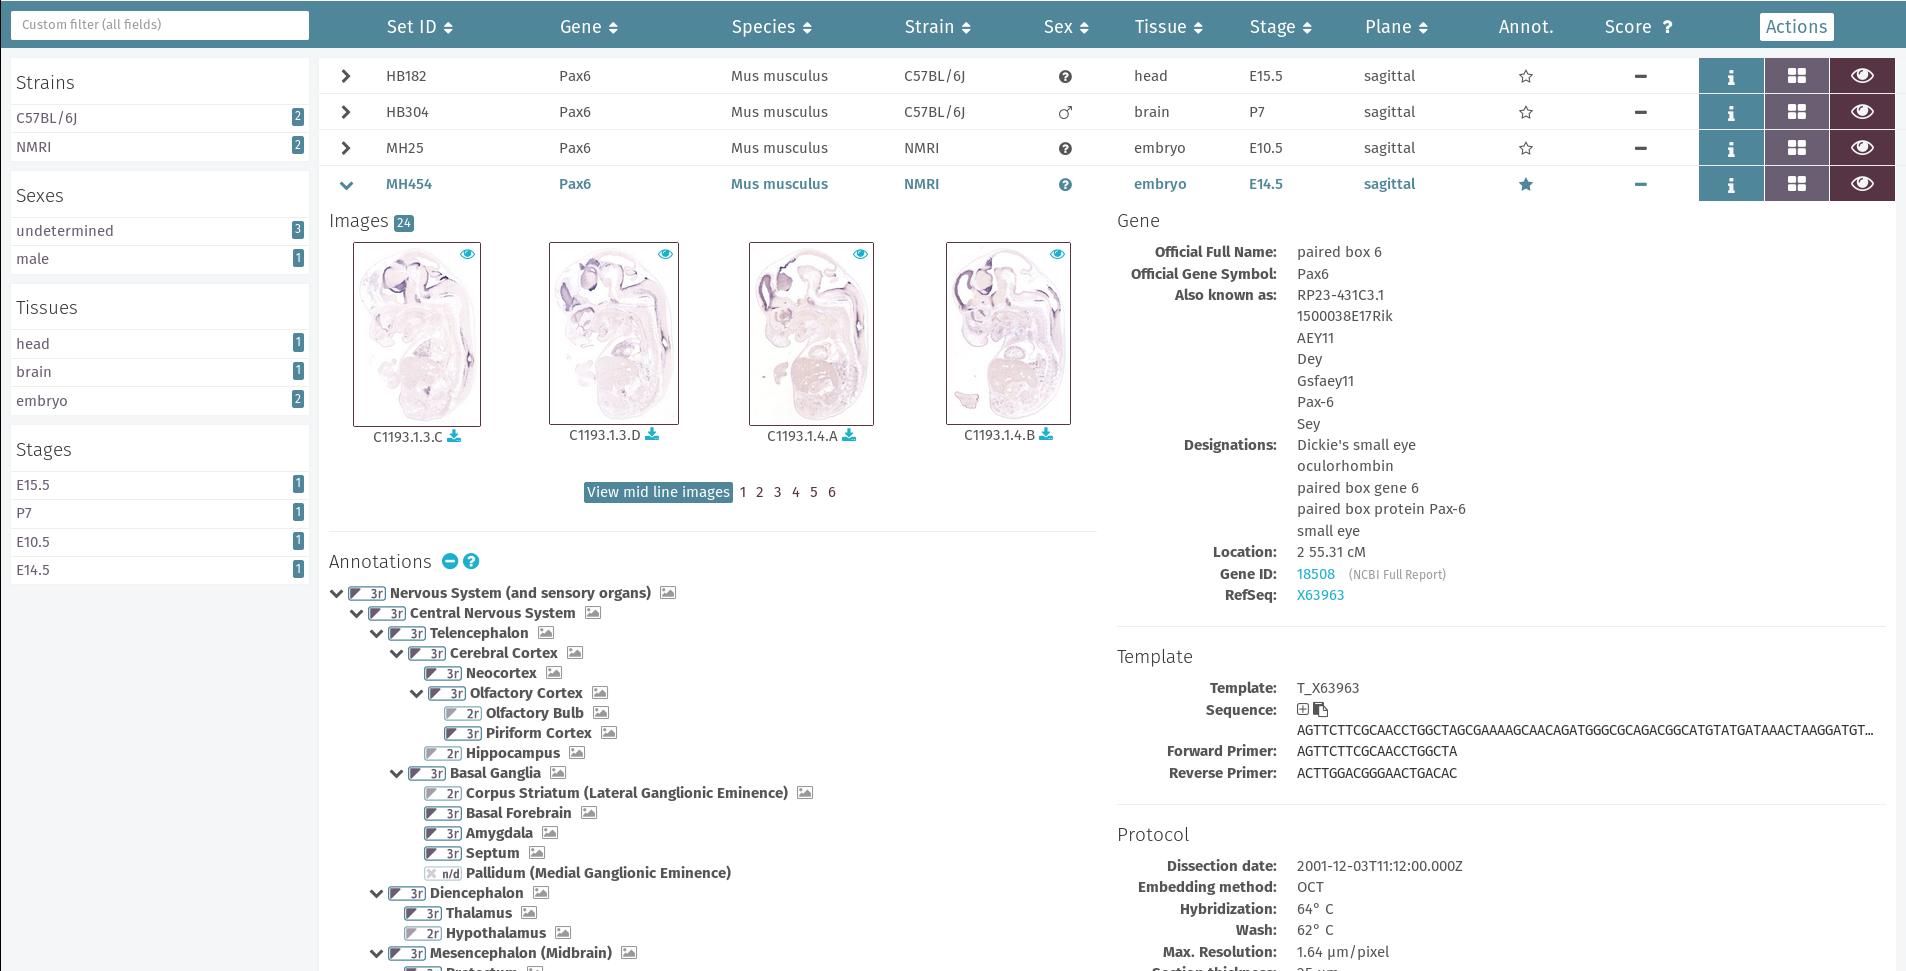Open eye viewer for MH454 row
1906x971 pixels.
tap(1862, 184)
